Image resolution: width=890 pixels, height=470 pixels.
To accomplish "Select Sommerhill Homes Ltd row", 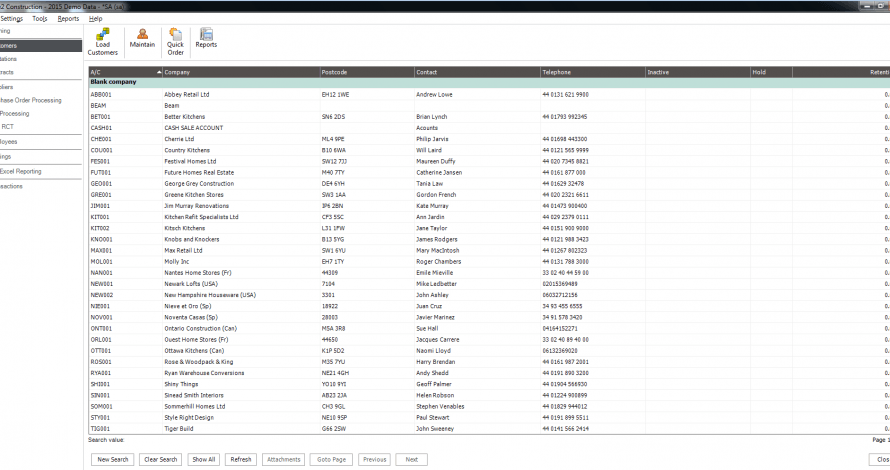I will coord(489,406).
